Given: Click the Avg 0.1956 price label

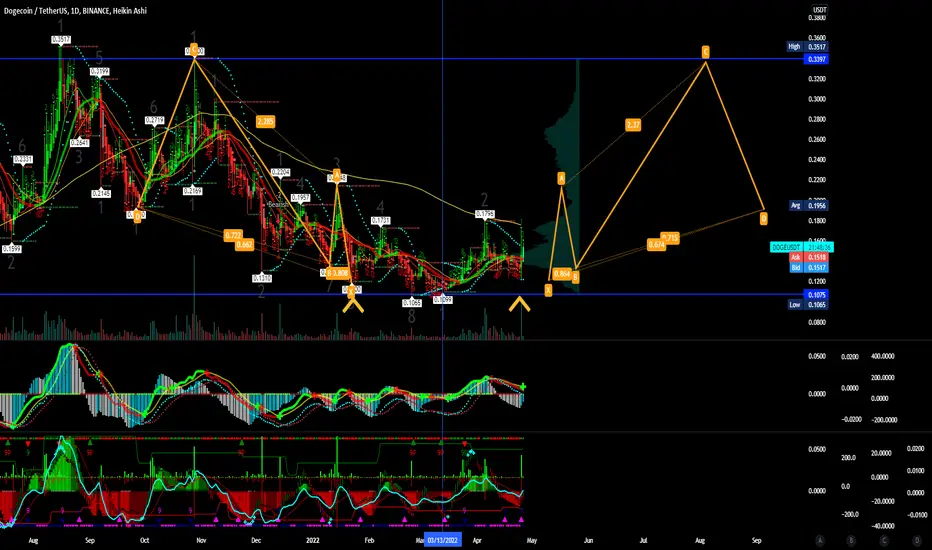Looking at the screenshot, I should pyautogui.click(x=808, y=206).
